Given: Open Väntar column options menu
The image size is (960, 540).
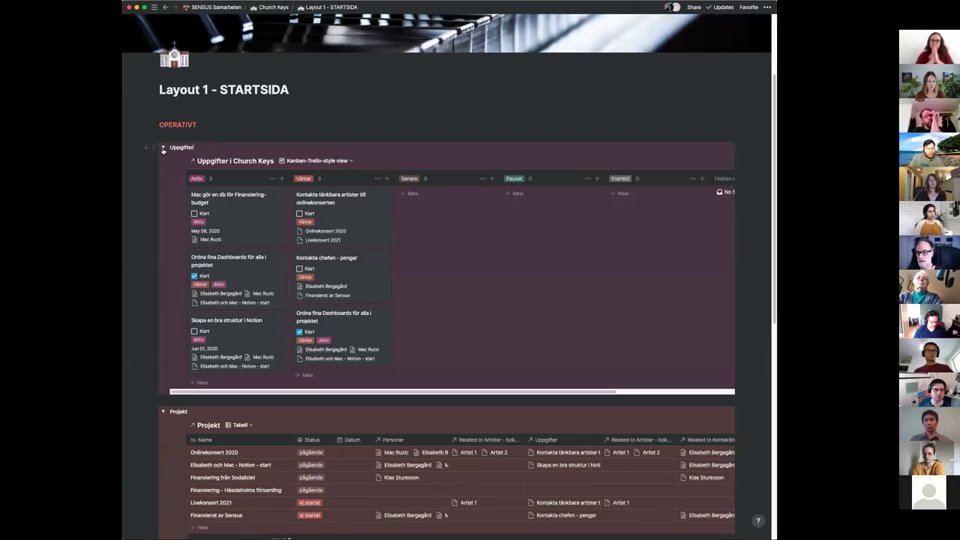Looking at the screenshot, I should point(378,179).
